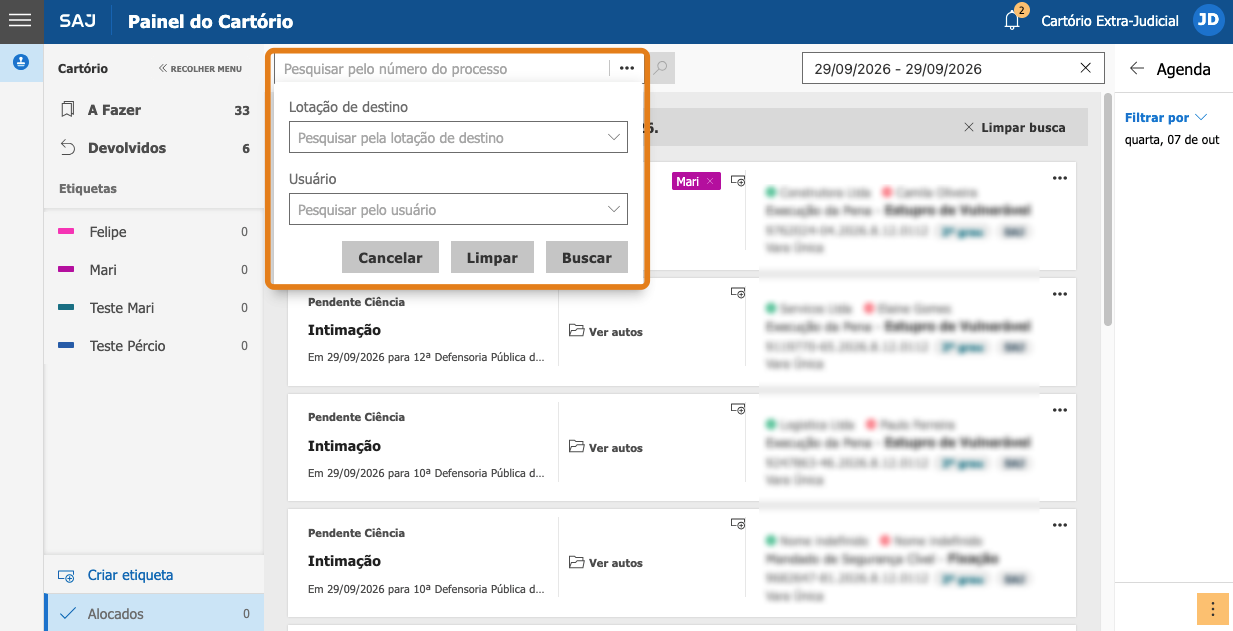Viewport: 1233px width, 631px height.
Task: Open Ver autos on the 12ª Defensoria card
Action: [606, 331]
